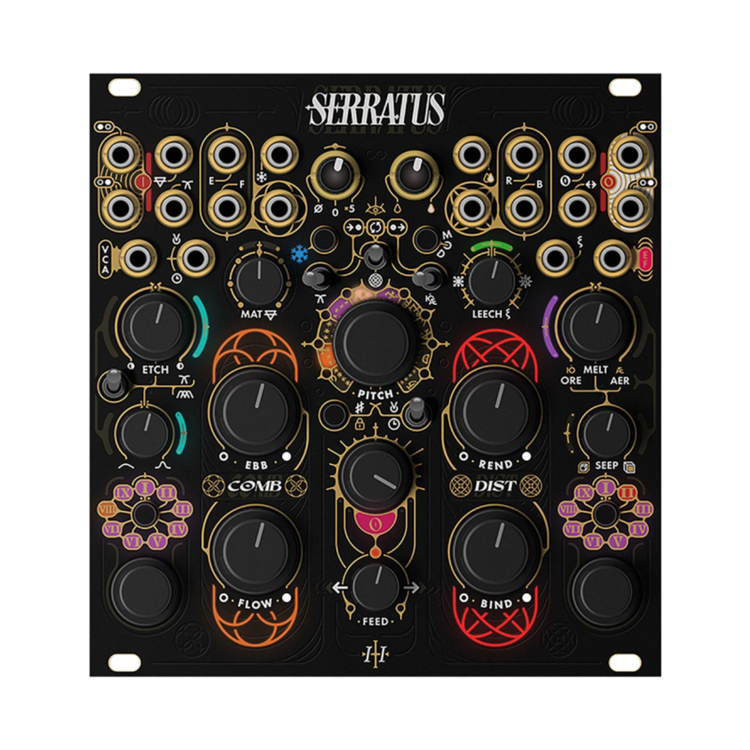Click the AER label under MELT
This screenshot has height=750, width=750.
point(620,381)
